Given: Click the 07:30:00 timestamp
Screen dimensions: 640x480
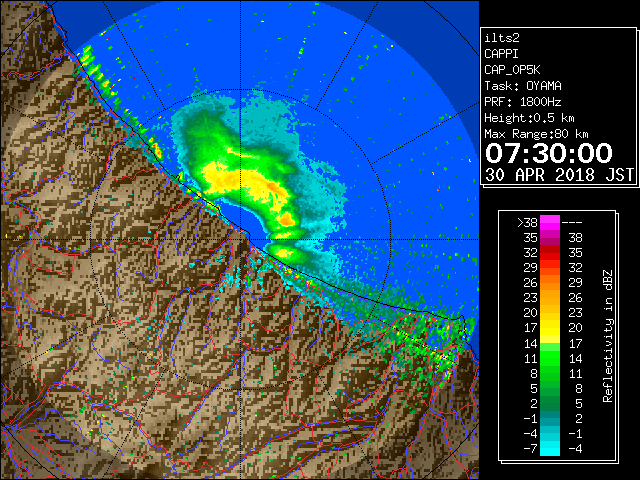Looking at the screenshot, I should coord(549,153).
